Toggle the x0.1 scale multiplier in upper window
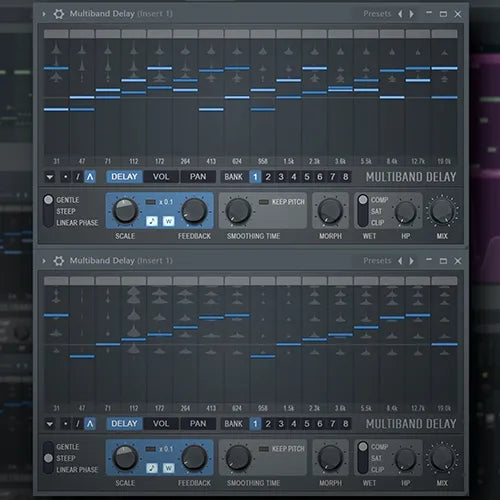 coord(159,202)
